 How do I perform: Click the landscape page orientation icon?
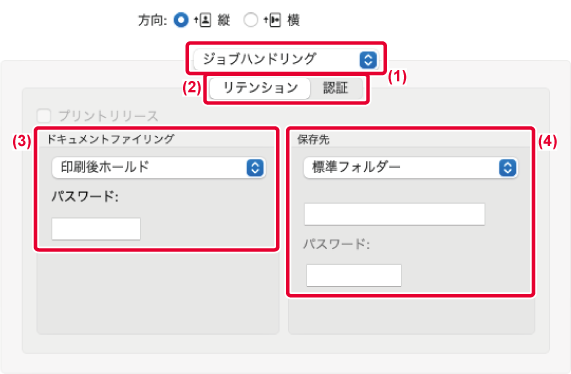tap(272, 20)
